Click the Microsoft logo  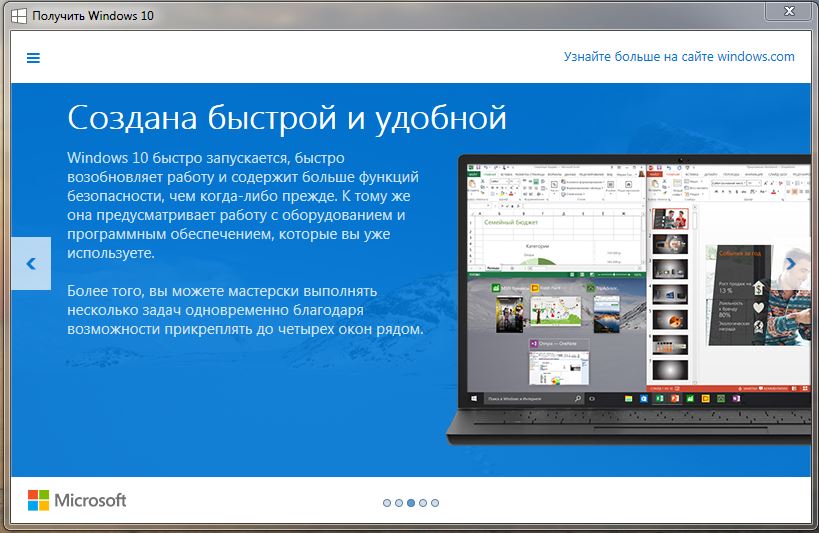[x=77, y=500]
